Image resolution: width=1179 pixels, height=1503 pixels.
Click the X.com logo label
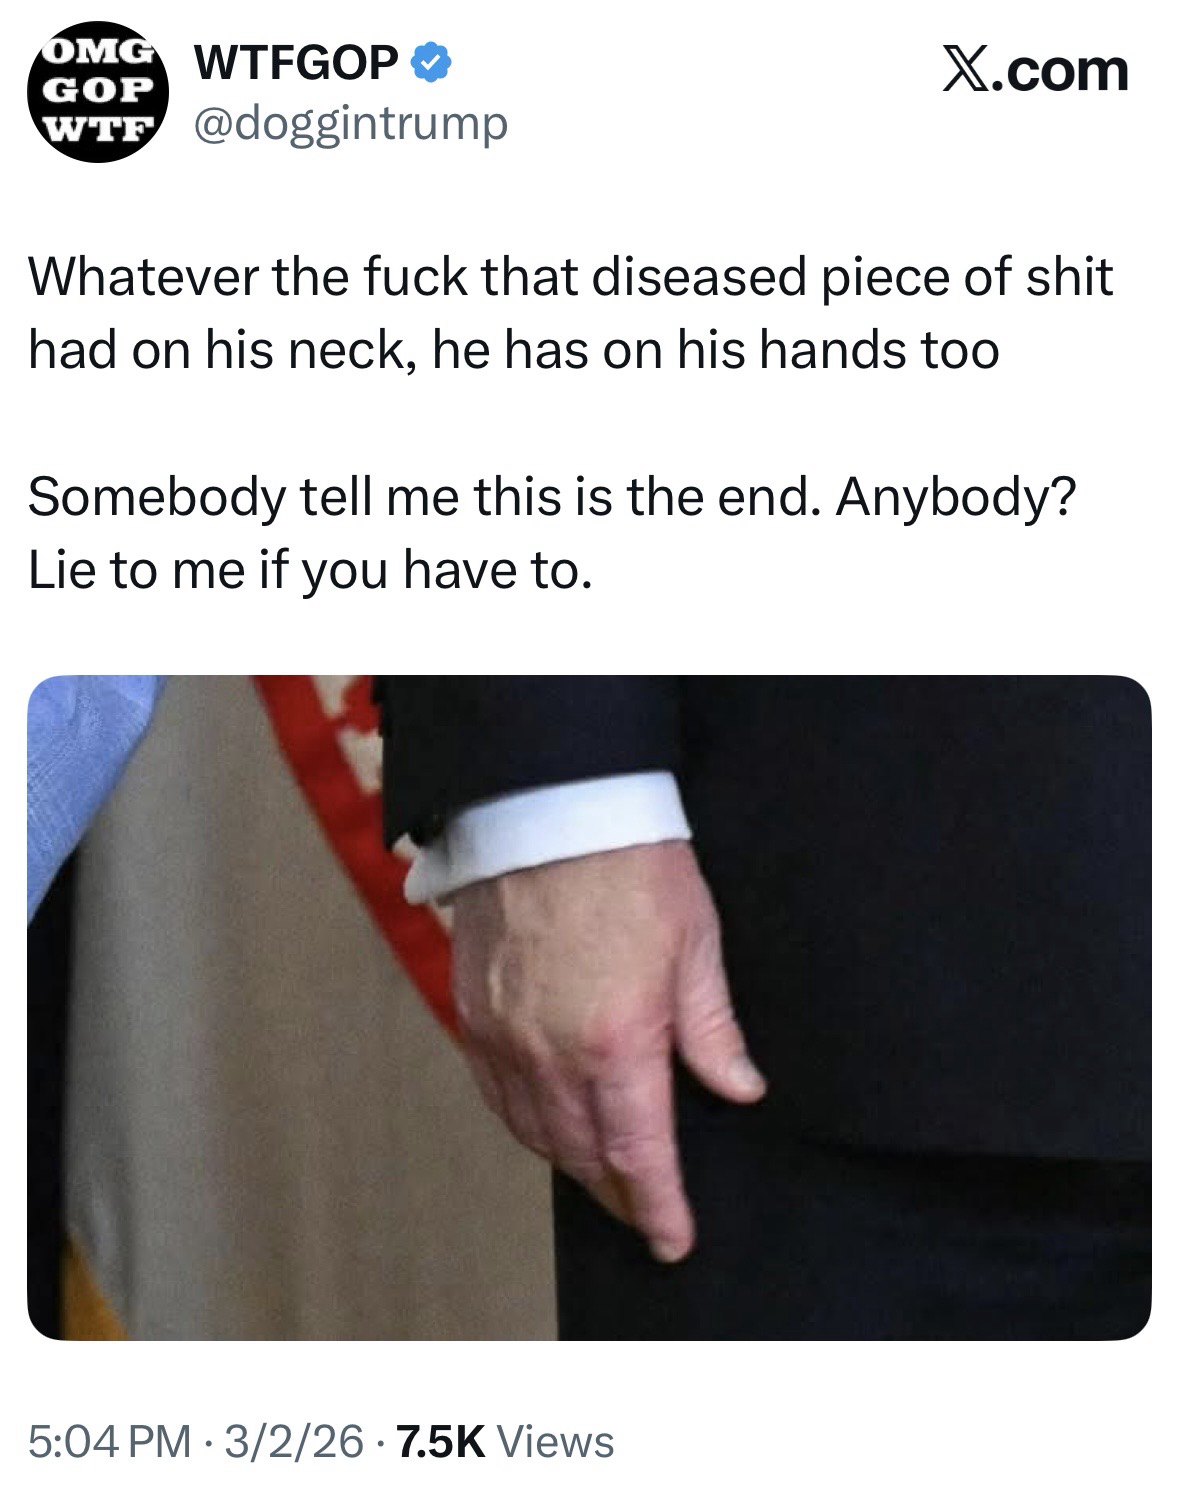[1036, 70]
